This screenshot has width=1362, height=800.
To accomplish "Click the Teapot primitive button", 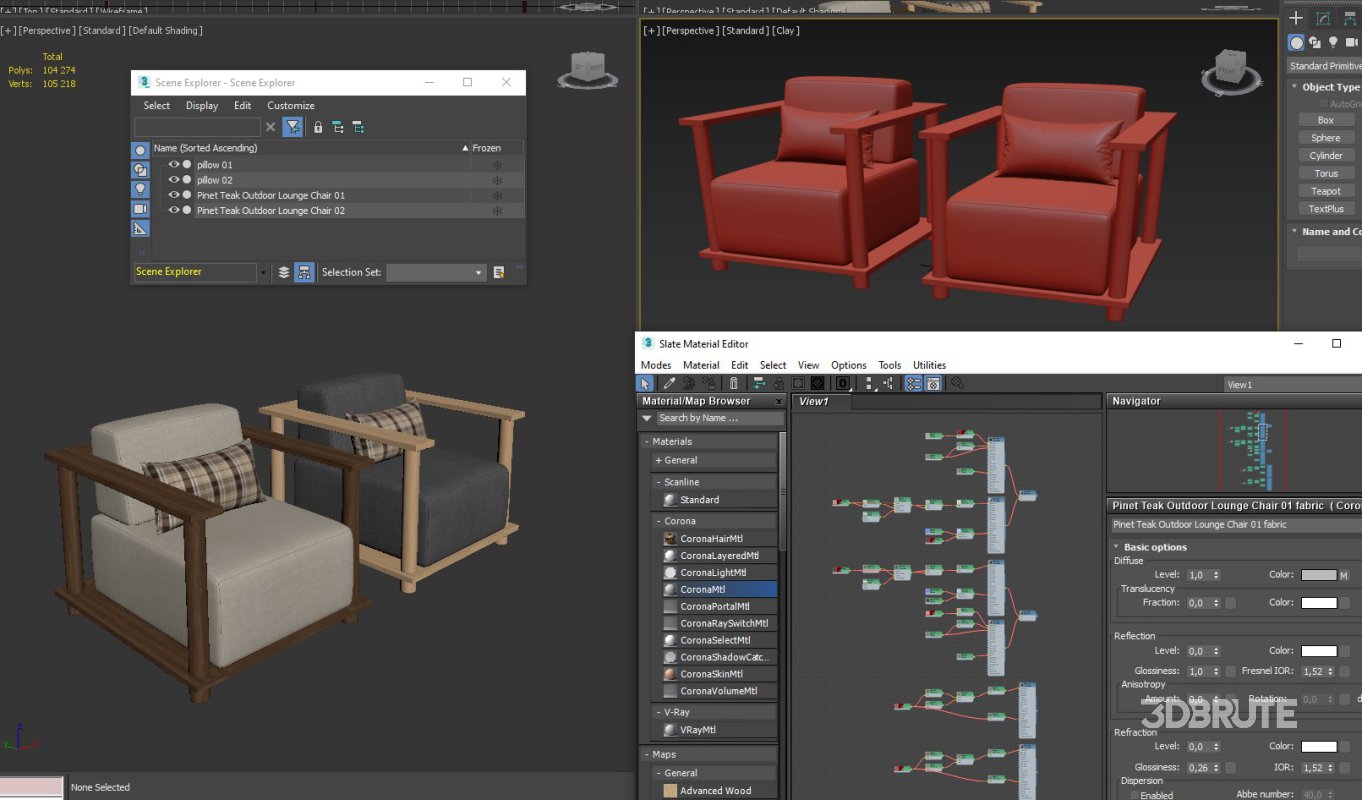I will [x=1325, y=191].
